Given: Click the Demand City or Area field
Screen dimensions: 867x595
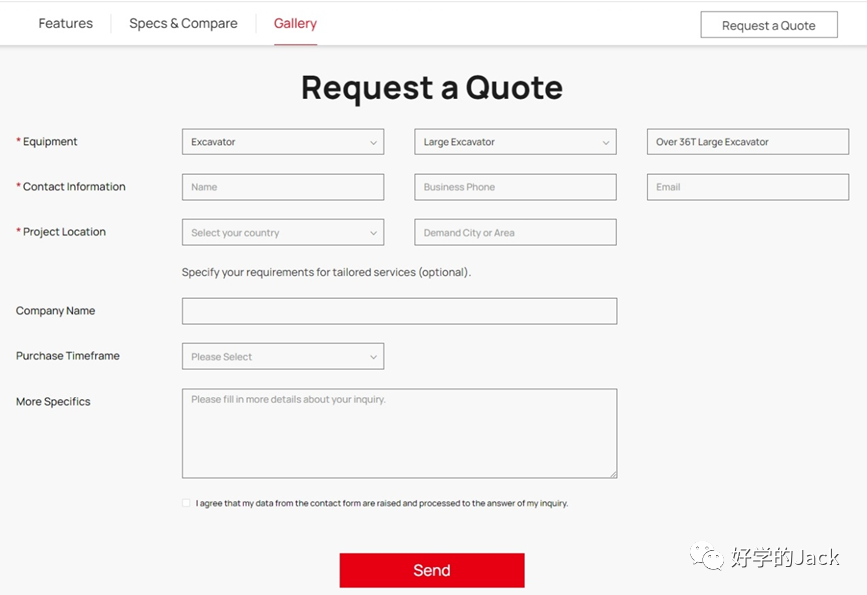Looking at the screenshot, I should (515, 232).
